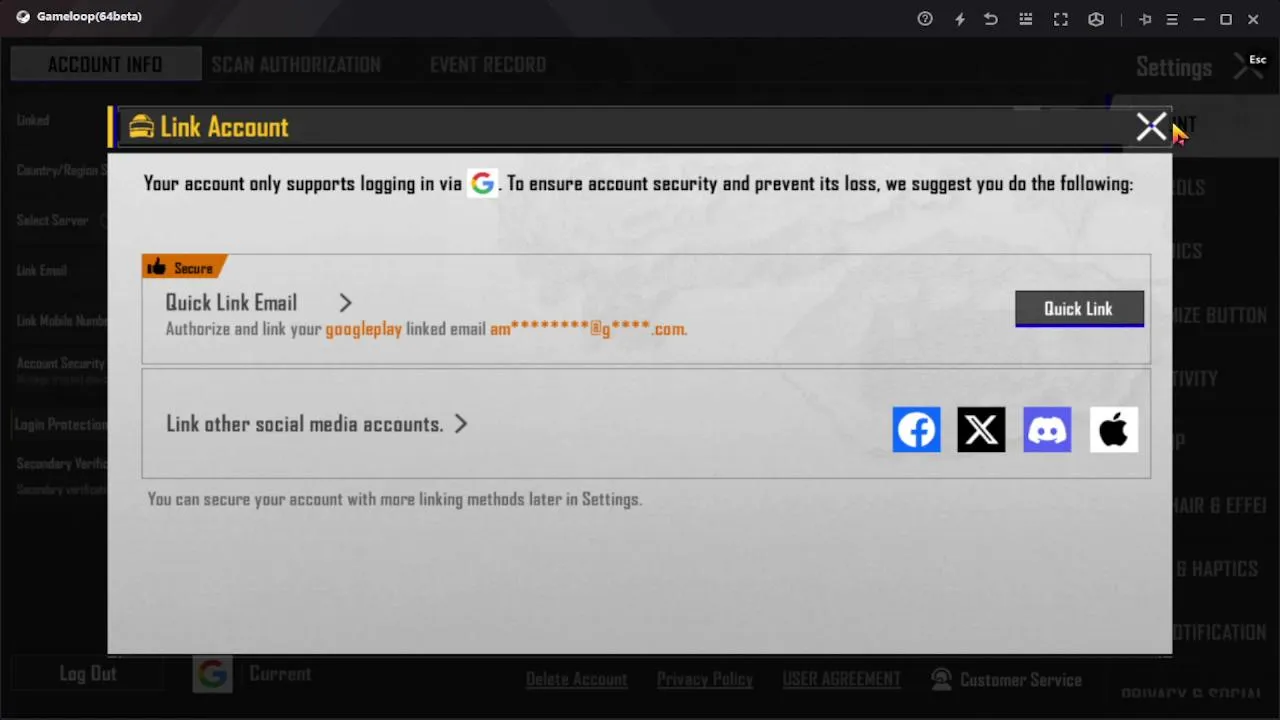Open the Gameloop hamburger menu

[1172, 19]
